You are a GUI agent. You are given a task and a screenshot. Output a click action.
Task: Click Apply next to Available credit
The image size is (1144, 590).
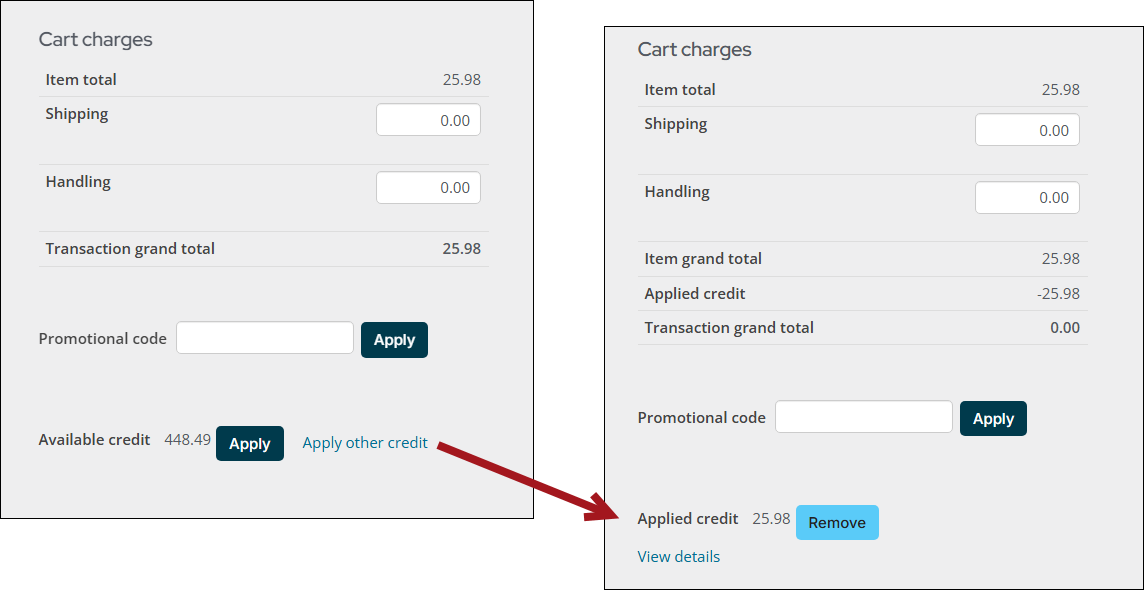(249, 443)
